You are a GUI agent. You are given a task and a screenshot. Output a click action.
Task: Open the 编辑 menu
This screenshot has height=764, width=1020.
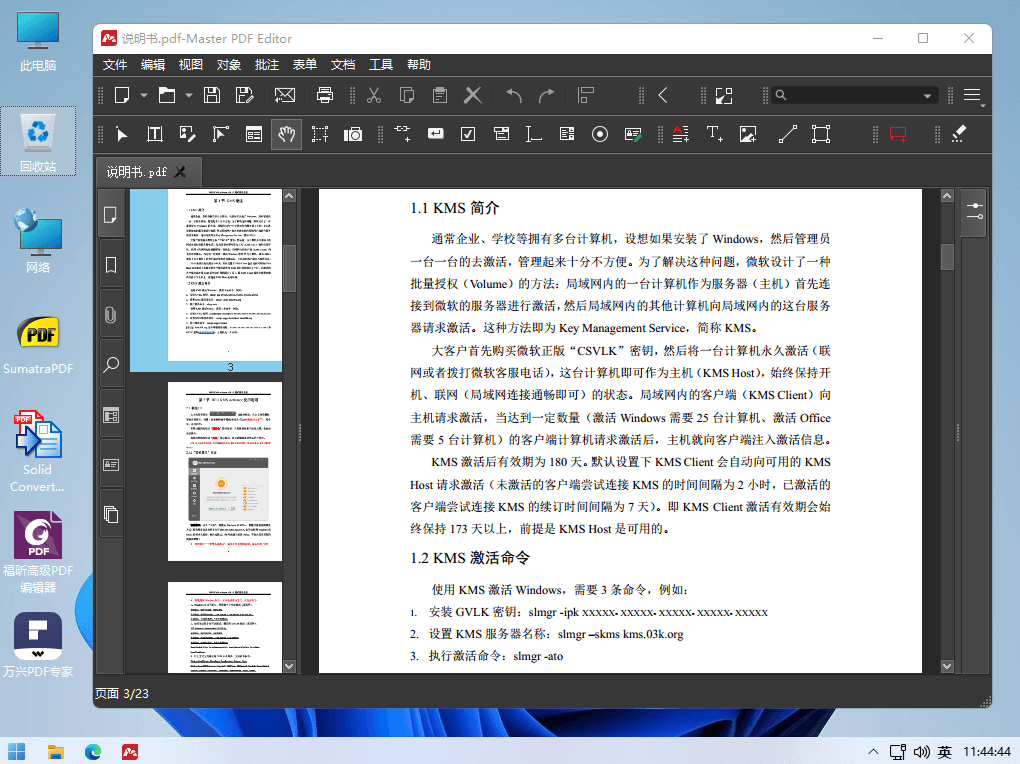[153, 64]
